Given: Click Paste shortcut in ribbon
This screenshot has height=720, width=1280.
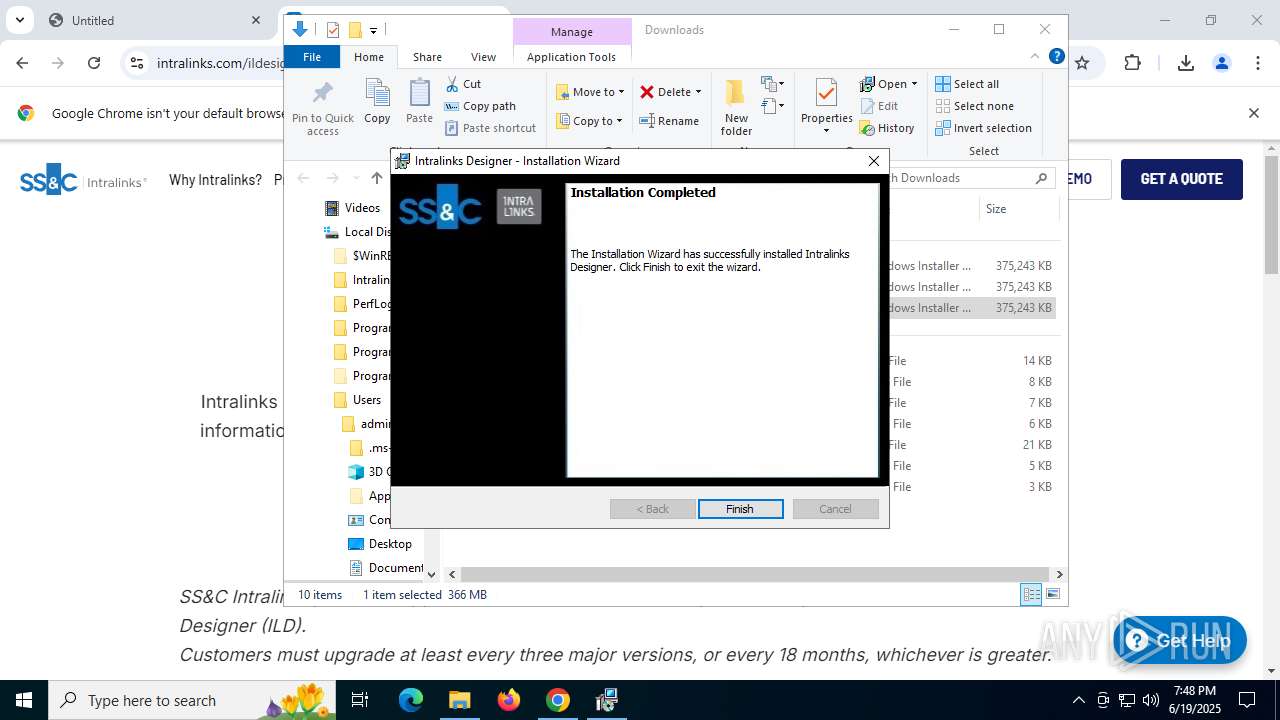Looking at the screenshot, I should click(491, 128).
